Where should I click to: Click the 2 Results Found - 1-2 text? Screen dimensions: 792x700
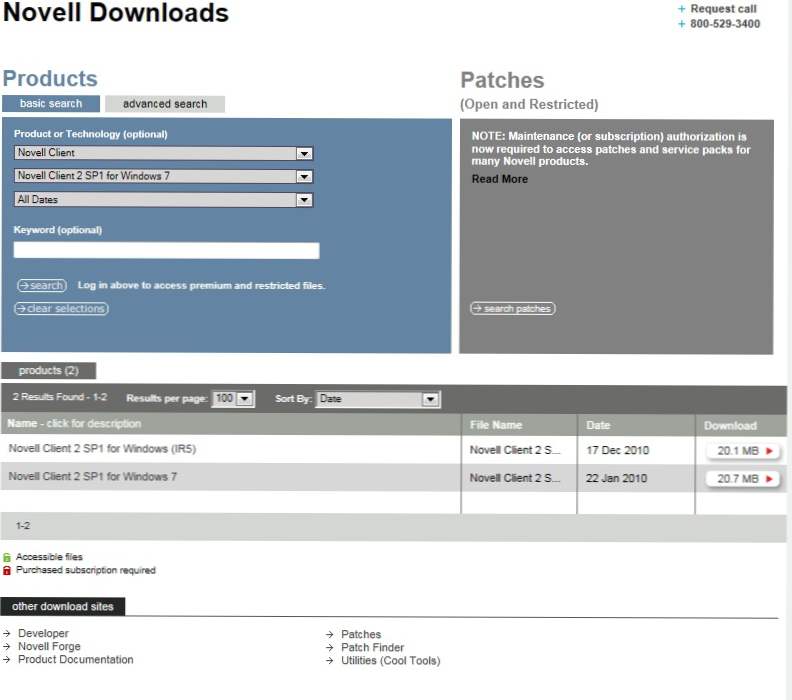tap(60, 397)
